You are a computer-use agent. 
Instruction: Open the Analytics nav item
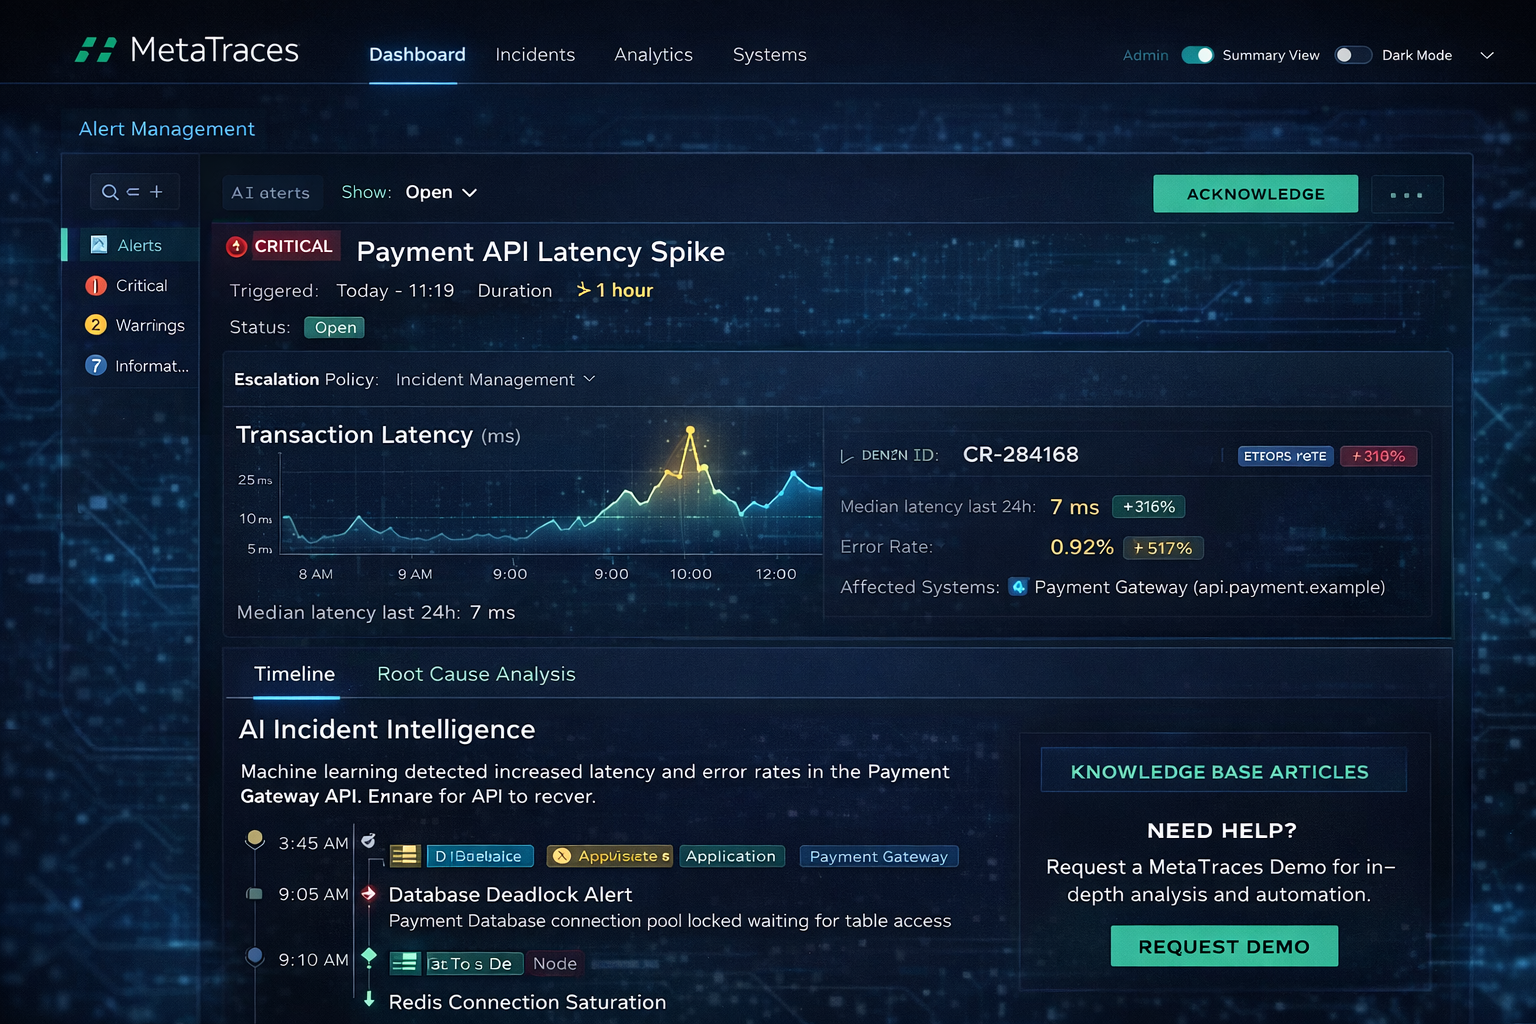(653, 55)
